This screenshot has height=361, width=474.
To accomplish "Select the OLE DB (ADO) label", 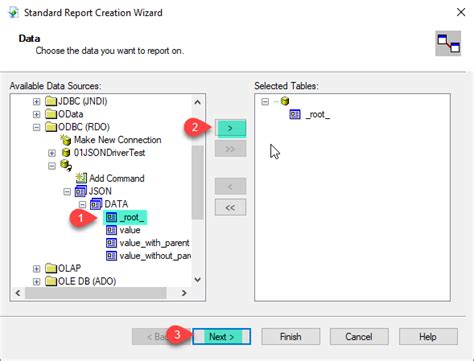I will coord(87,281).
